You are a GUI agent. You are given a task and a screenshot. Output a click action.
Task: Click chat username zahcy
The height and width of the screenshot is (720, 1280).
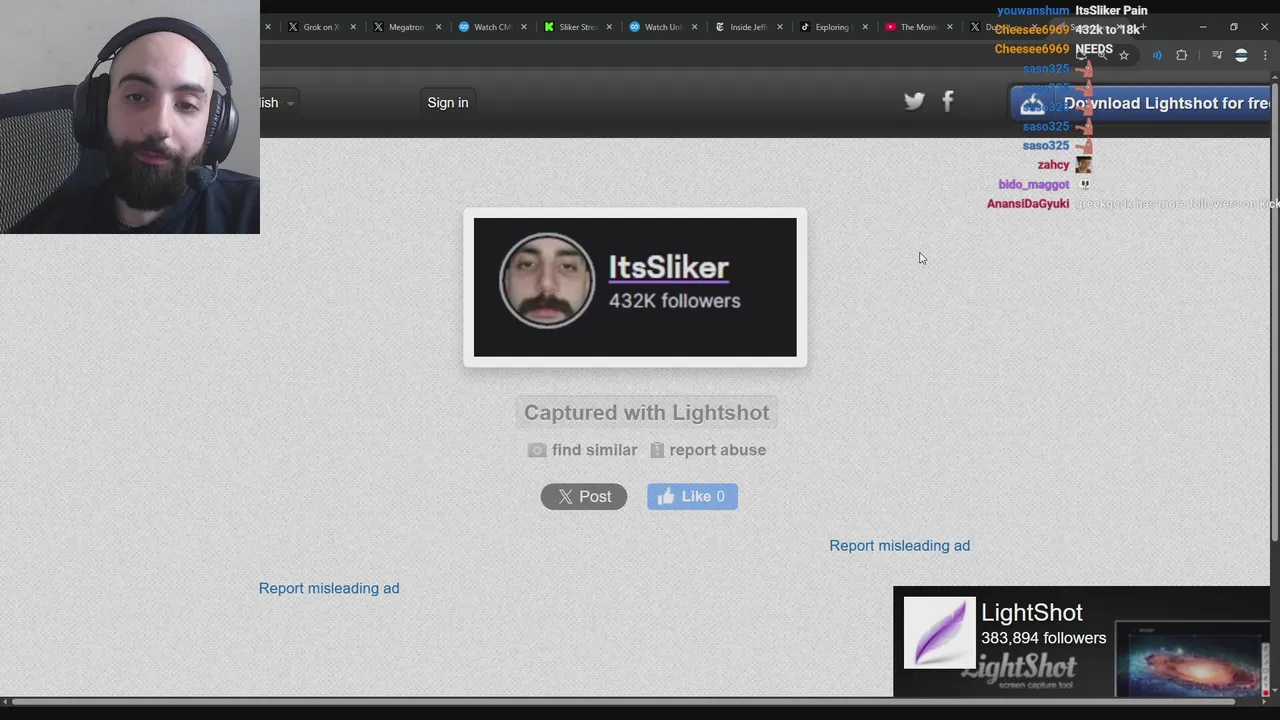pos(1053,165)
